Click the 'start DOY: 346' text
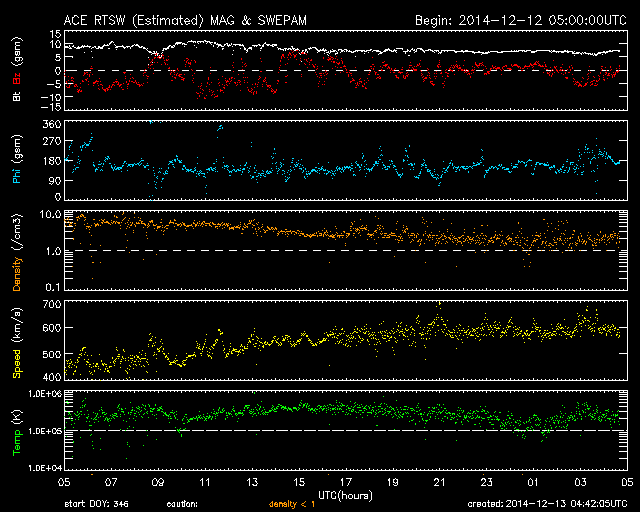The width and height of the screenshot is (640, 512). [x=96, y=504]
